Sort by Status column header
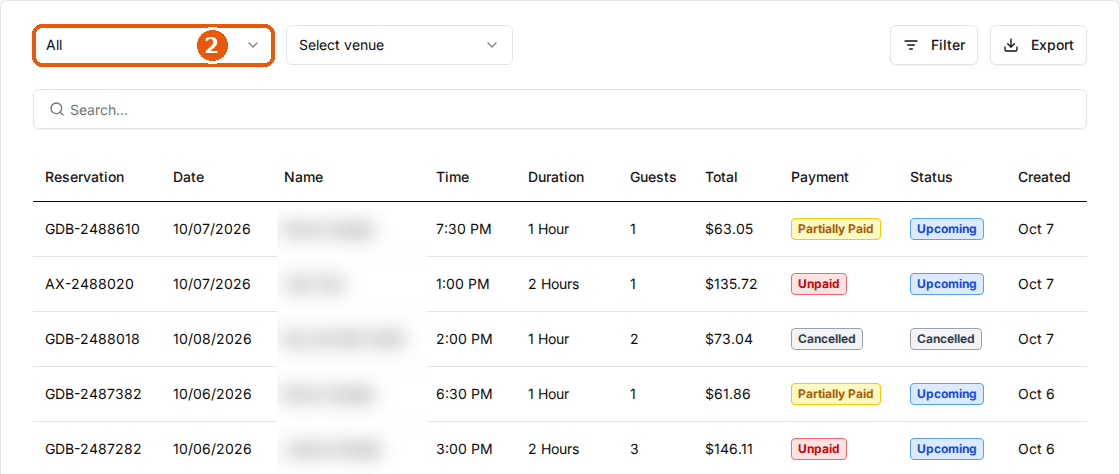The image size is (1120, 474). pos(931,177)
